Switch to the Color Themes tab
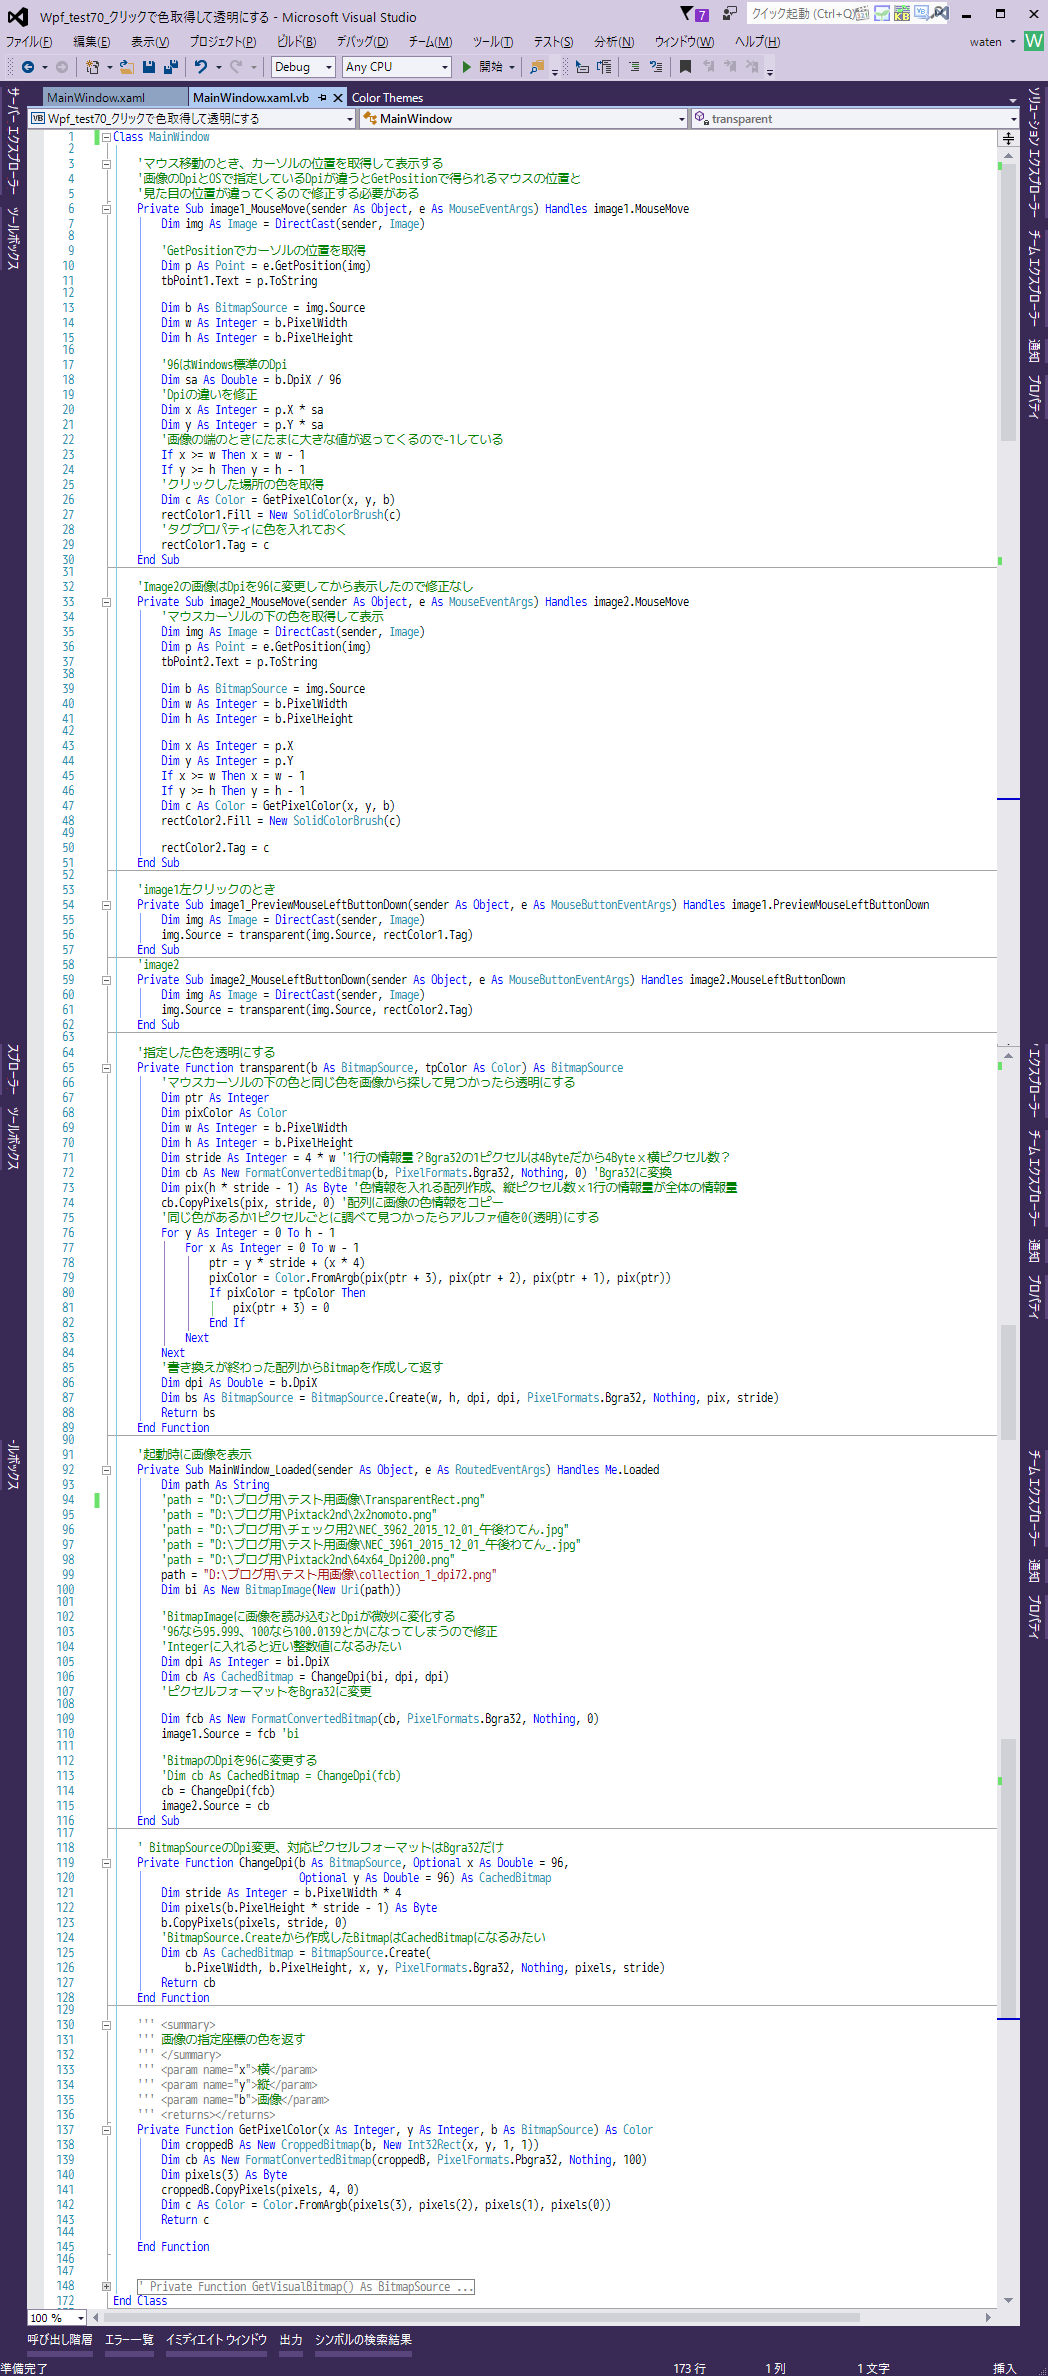The image size is (1048, 2376). click(x=387, y=97)
